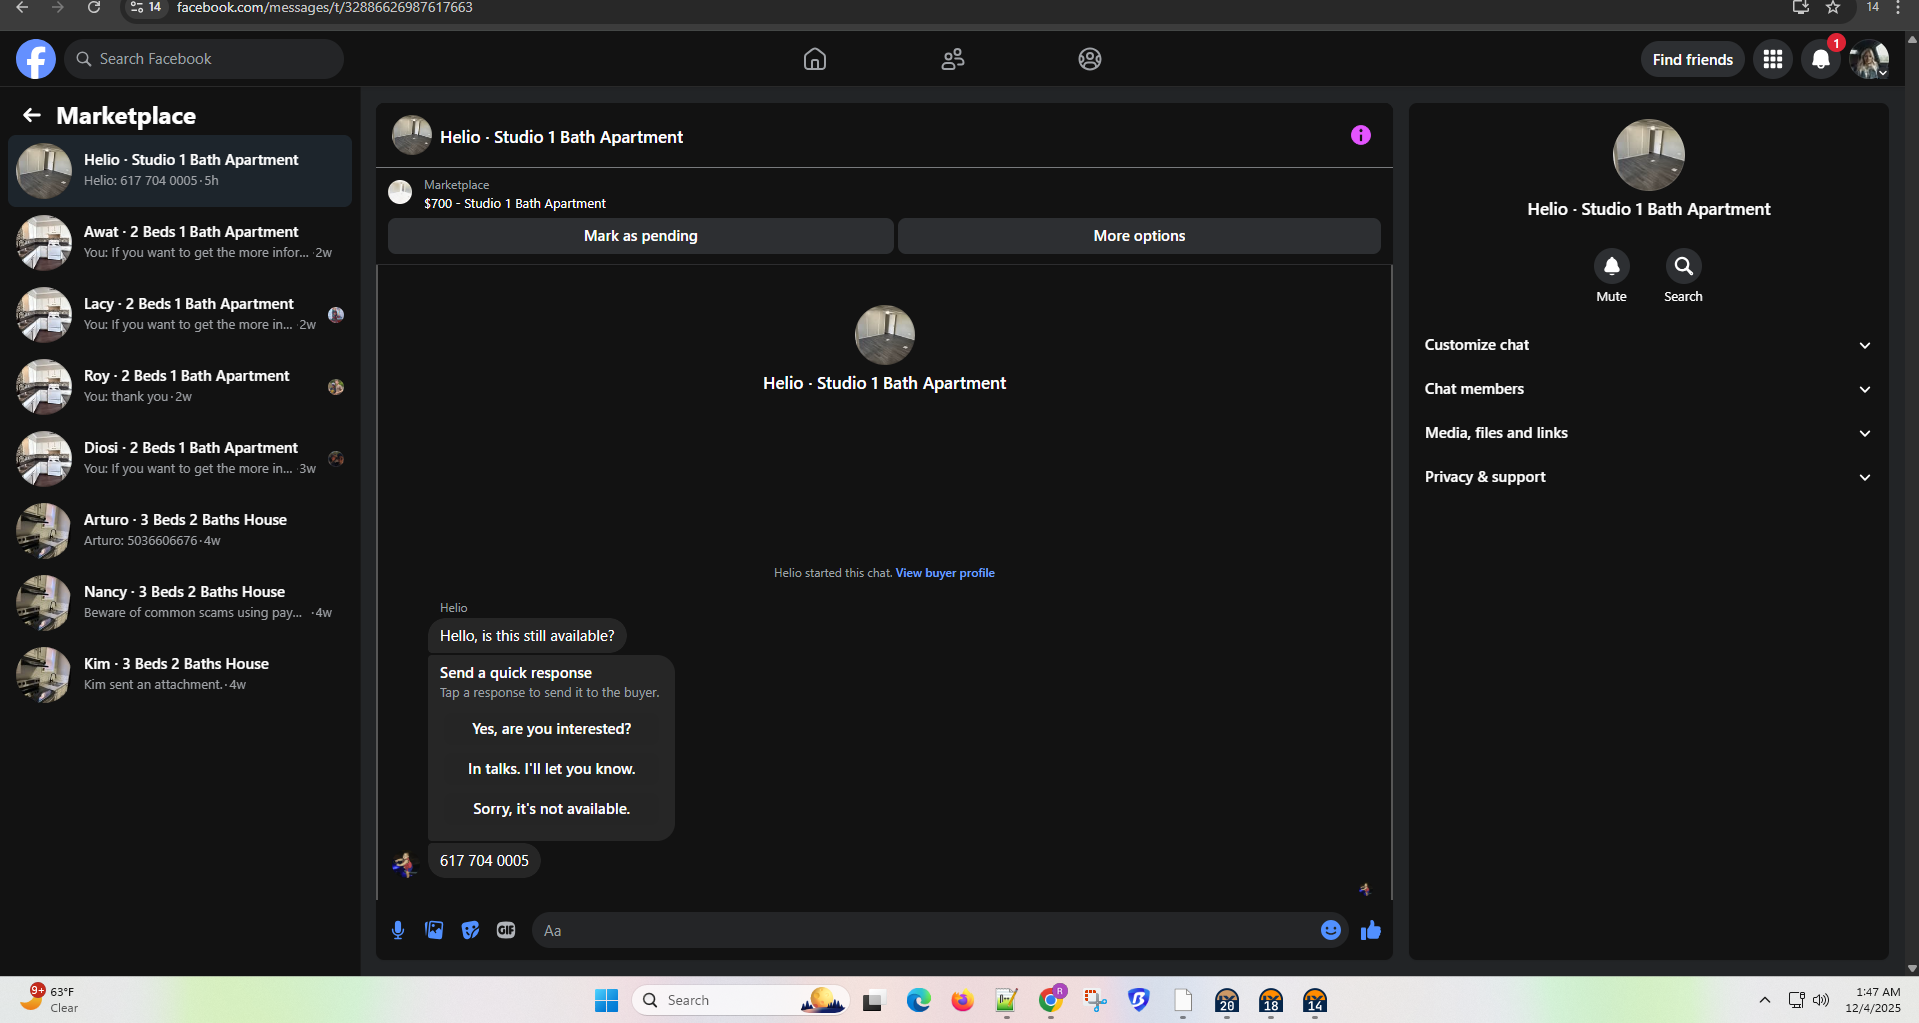The width and height of the screenshot is (1919, 1023).
Task: Open conversation information purple icon
Action: [1361, 135]
